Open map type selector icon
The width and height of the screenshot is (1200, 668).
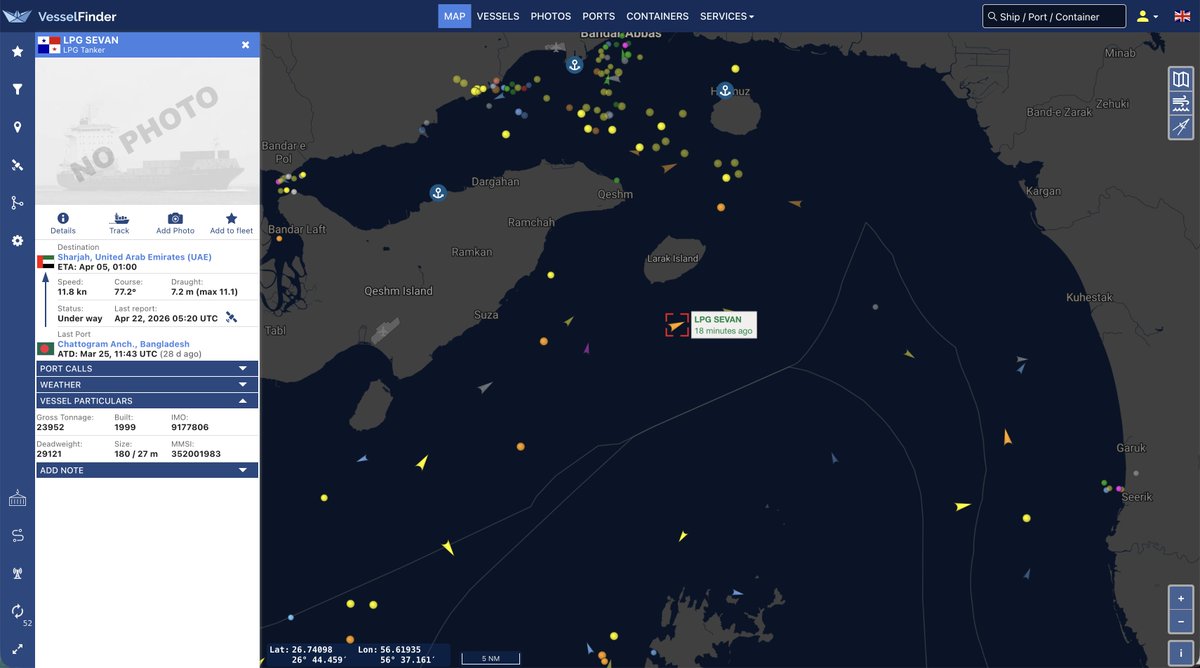tap(1181, 79)
